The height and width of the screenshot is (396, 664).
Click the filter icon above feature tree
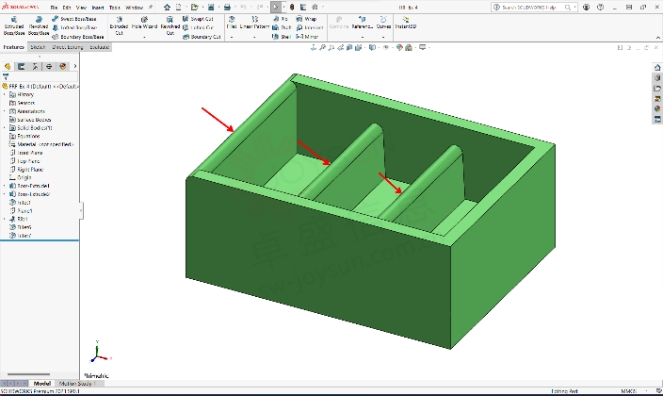coord(6,77)
